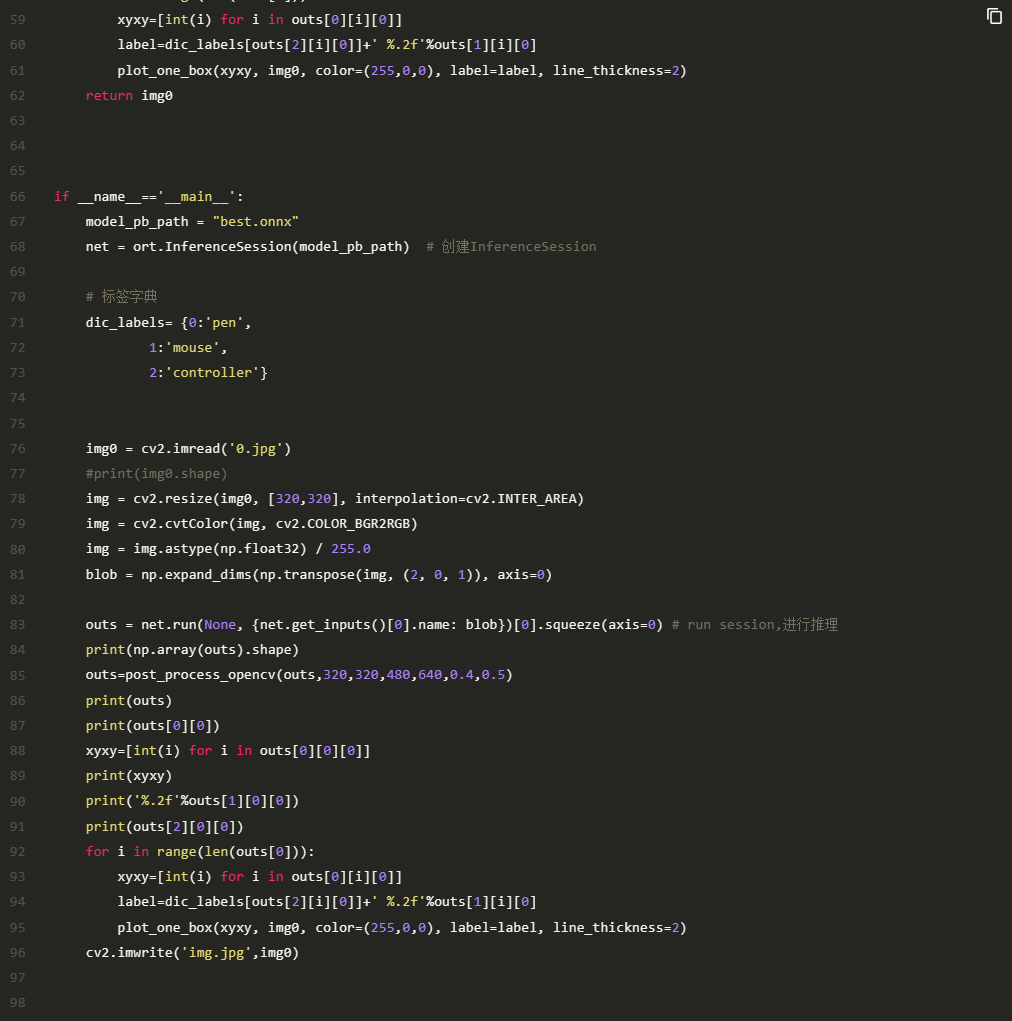This screenshot has height=1021, width=1012.
Task: Click the comment '# 标签字典'
Action: 122,297
